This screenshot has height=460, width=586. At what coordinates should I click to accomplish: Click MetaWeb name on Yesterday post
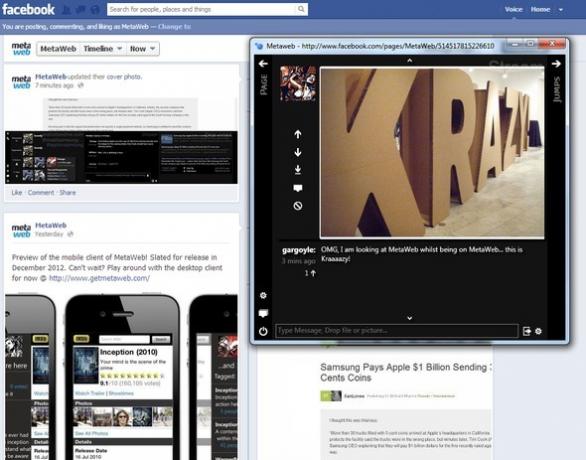pos(51,225)
